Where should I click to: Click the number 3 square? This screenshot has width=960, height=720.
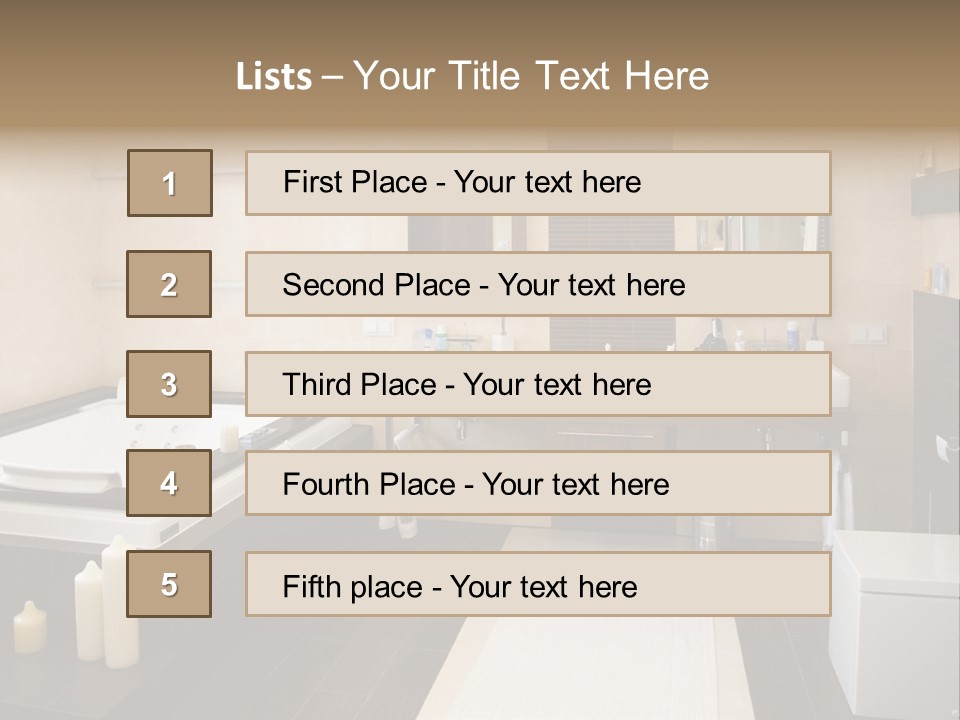click(x=169, y=384)
